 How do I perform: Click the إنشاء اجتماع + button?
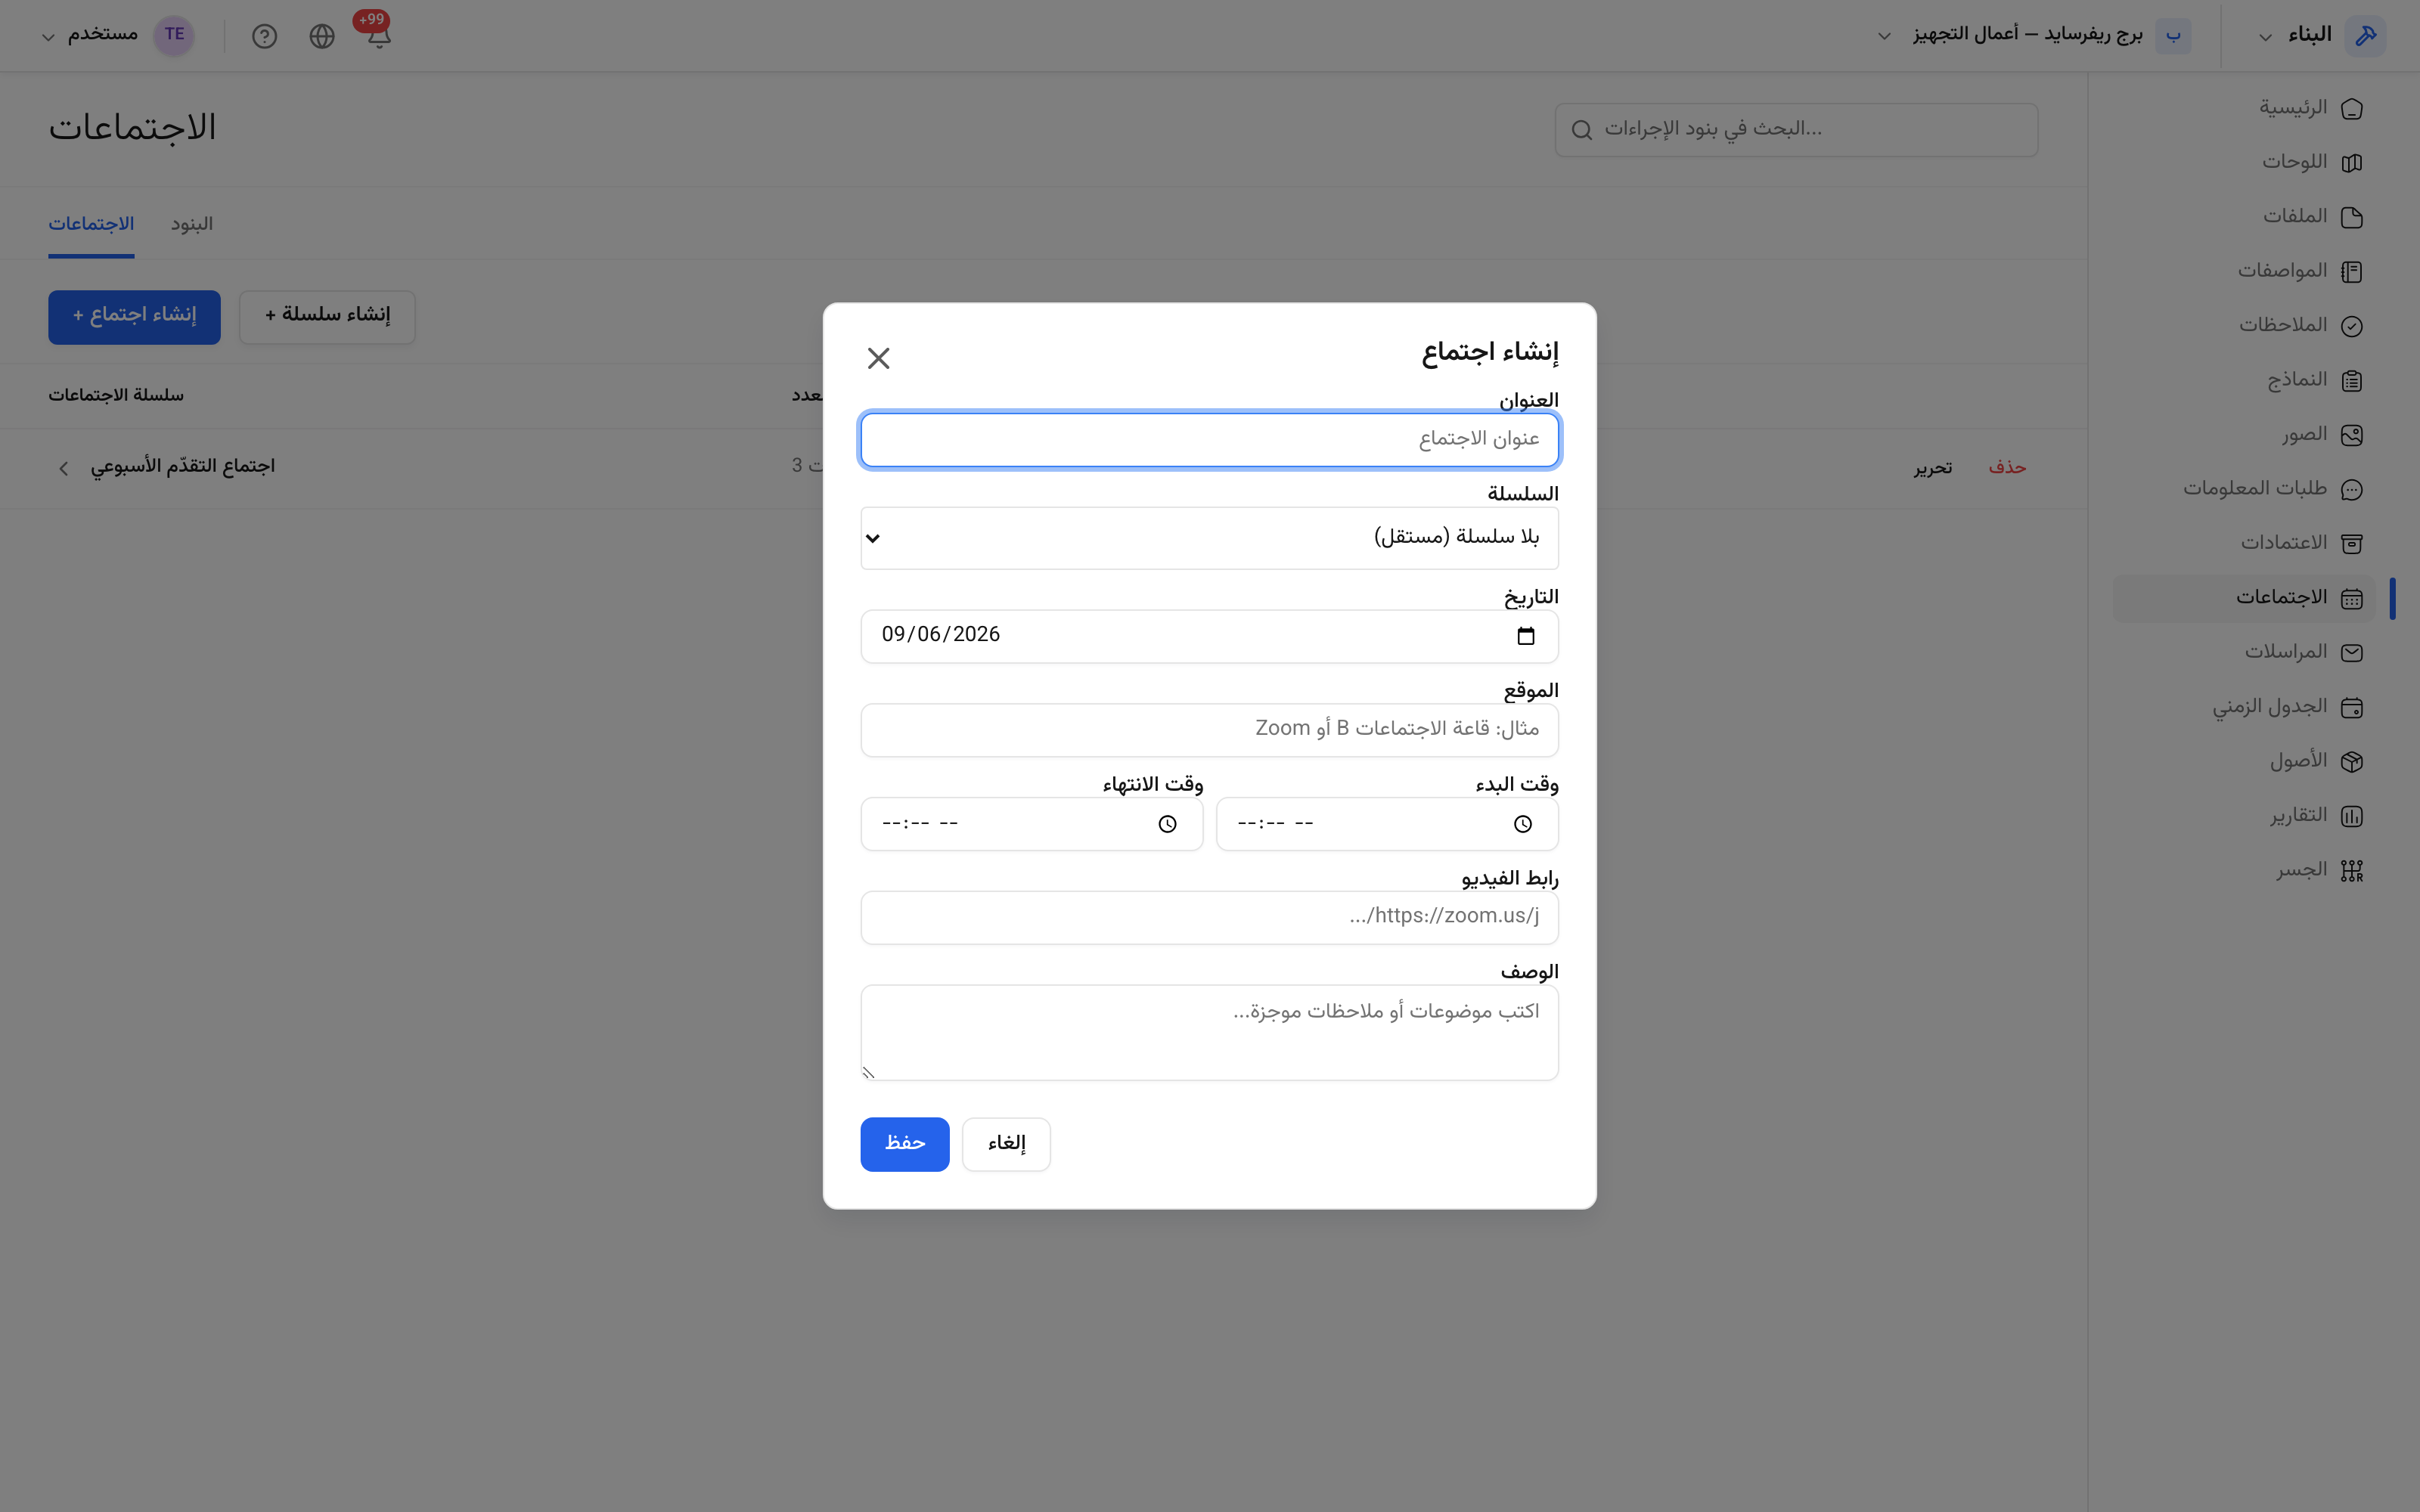pos(134,317)
